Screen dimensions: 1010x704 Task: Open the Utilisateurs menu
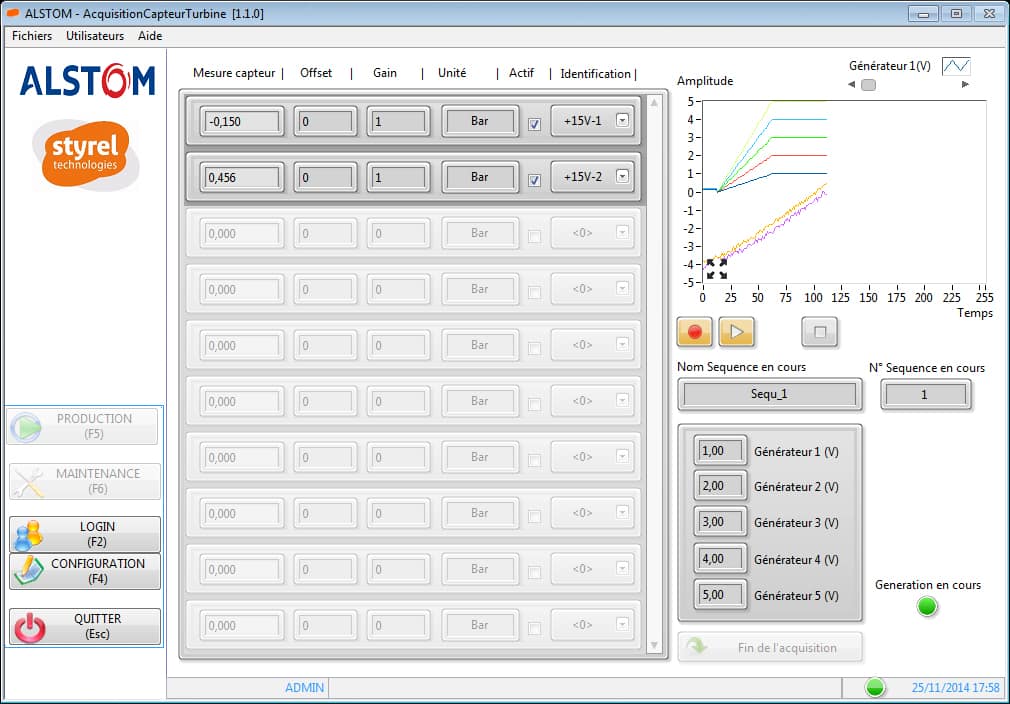point(95,36)
